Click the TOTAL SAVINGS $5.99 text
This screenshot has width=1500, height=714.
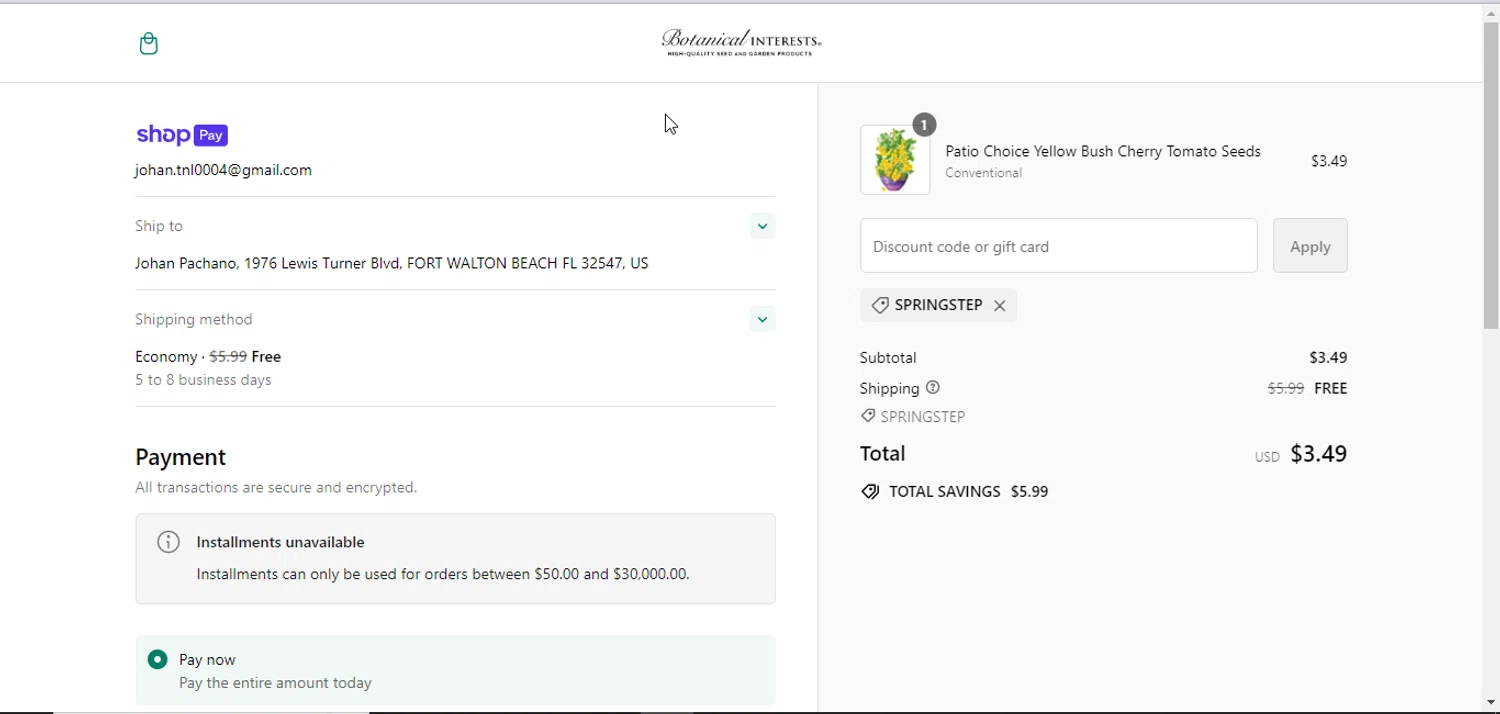968,492
